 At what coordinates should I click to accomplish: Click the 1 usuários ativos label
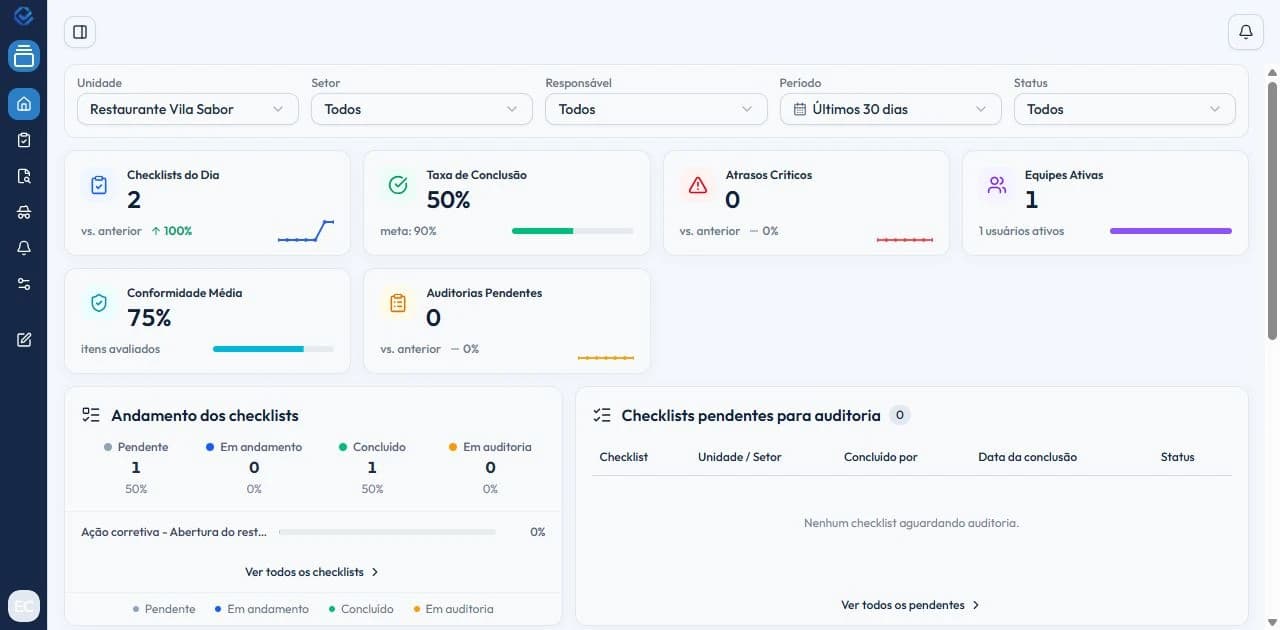(1021, 231)
